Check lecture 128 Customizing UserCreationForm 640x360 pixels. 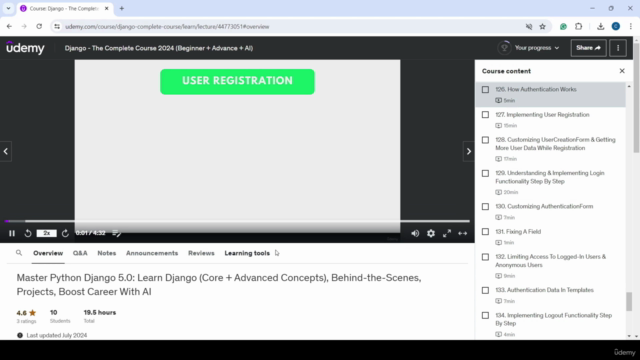coord(485,140)
